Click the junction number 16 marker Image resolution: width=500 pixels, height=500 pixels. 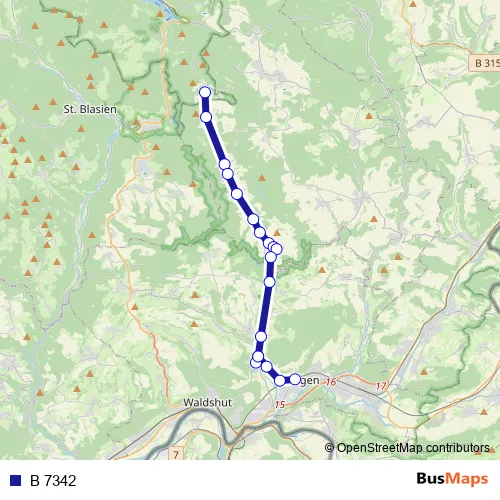point(331,382)
